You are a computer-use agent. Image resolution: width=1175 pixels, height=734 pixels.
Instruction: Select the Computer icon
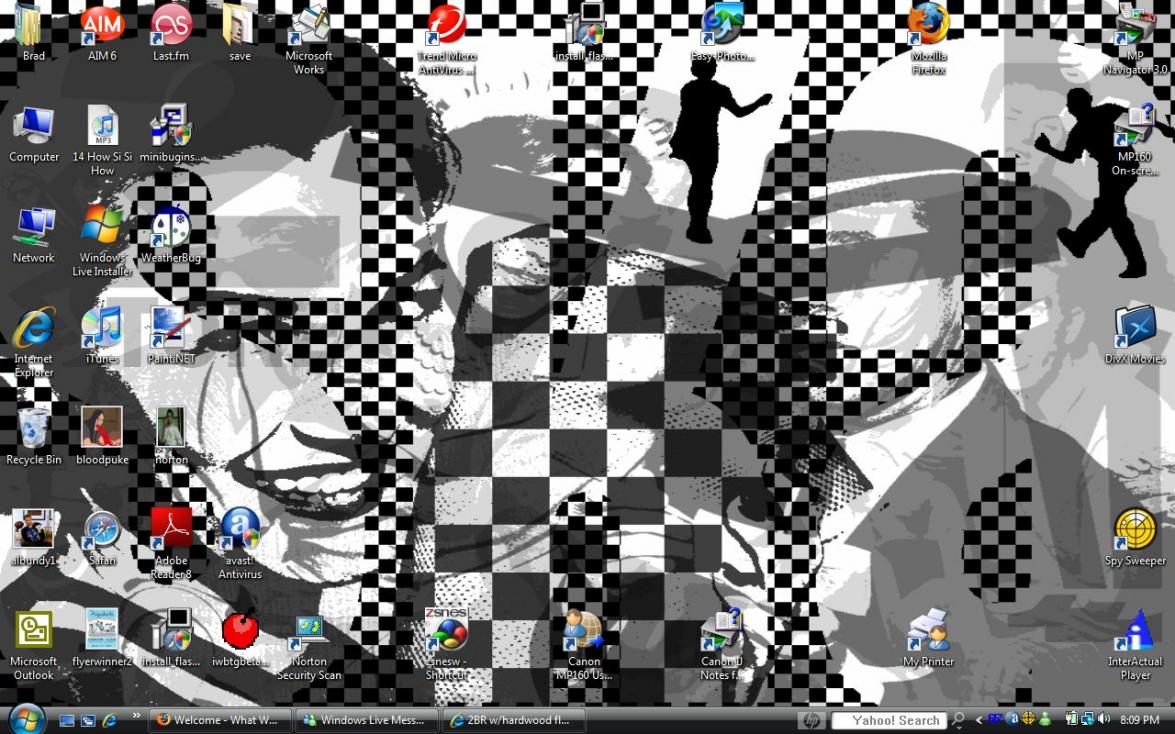pos(34,134)
